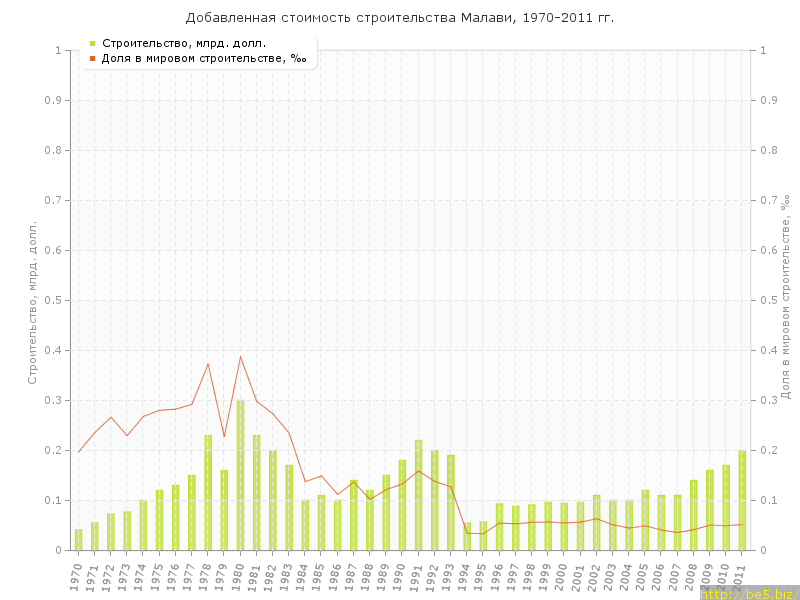The height and width of the screenshot is (600, 800).
Task: Open the be5.biz watermark link
Action: [x=748, y=593]
